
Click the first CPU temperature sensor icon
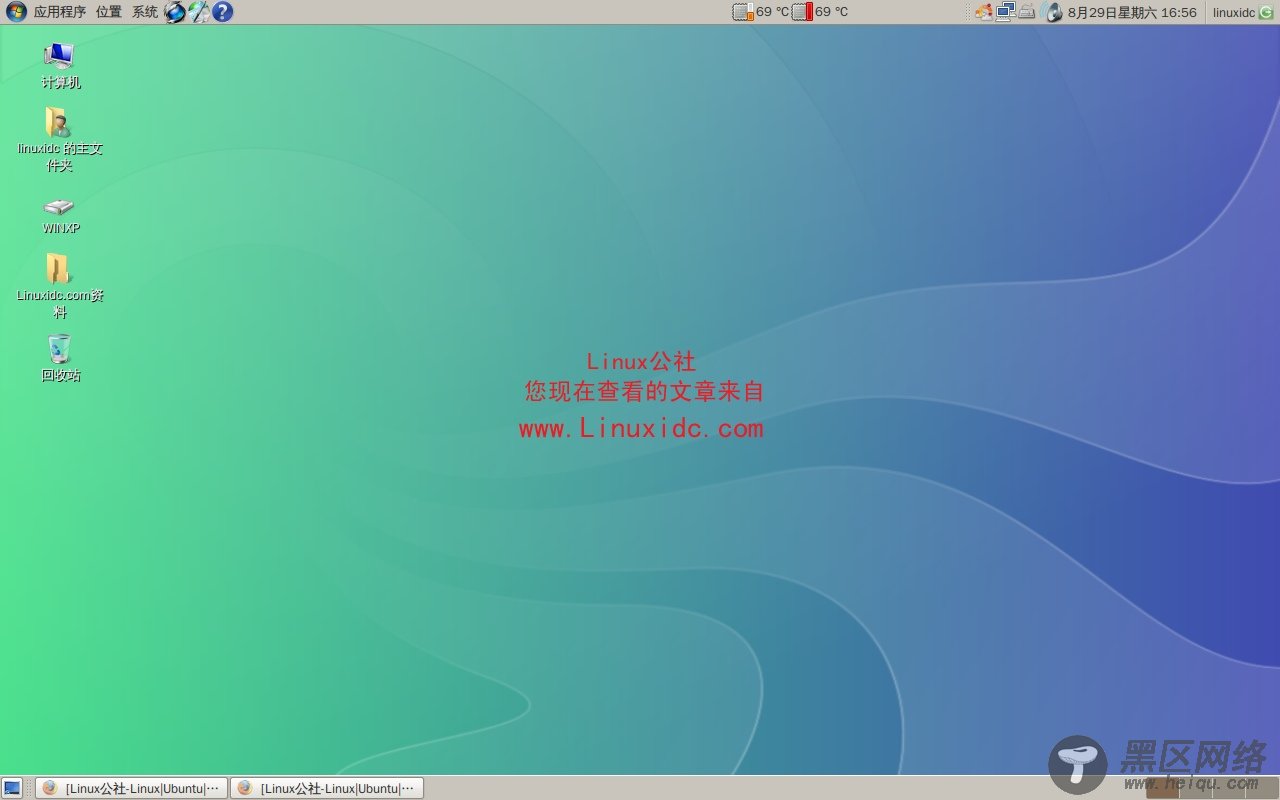742,12
